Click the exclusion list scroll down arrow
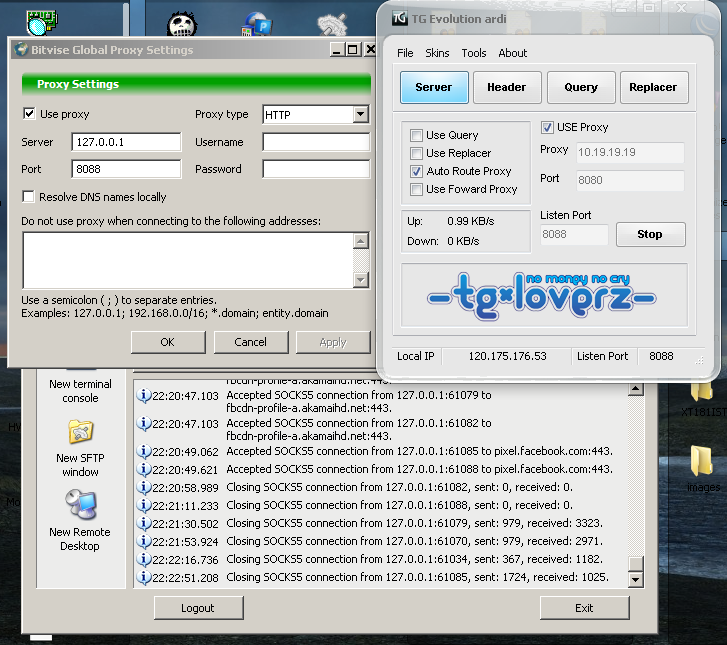Viewport: 727px width, 645px height. pyautogui.click(x=361, y=280)
